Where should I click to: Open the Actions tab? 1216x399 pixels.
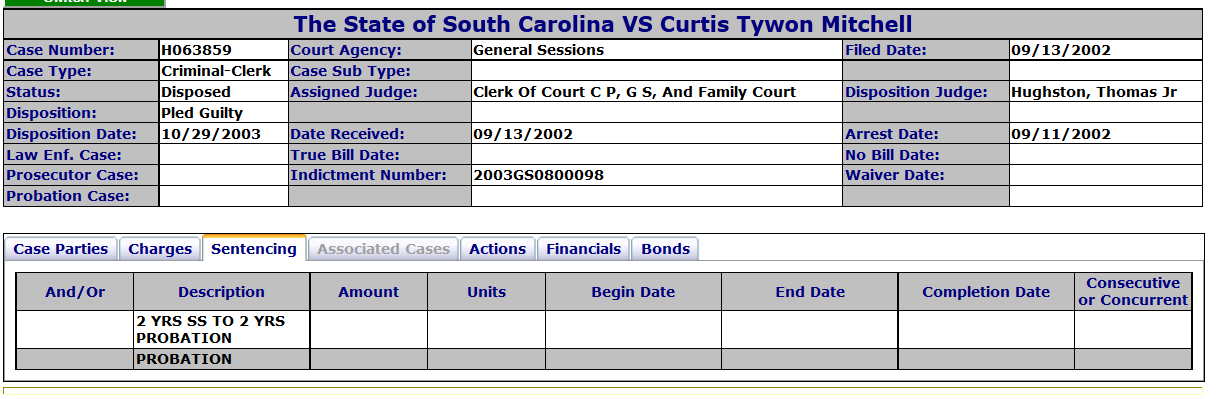pyautogui.click(x=497, y=249)
